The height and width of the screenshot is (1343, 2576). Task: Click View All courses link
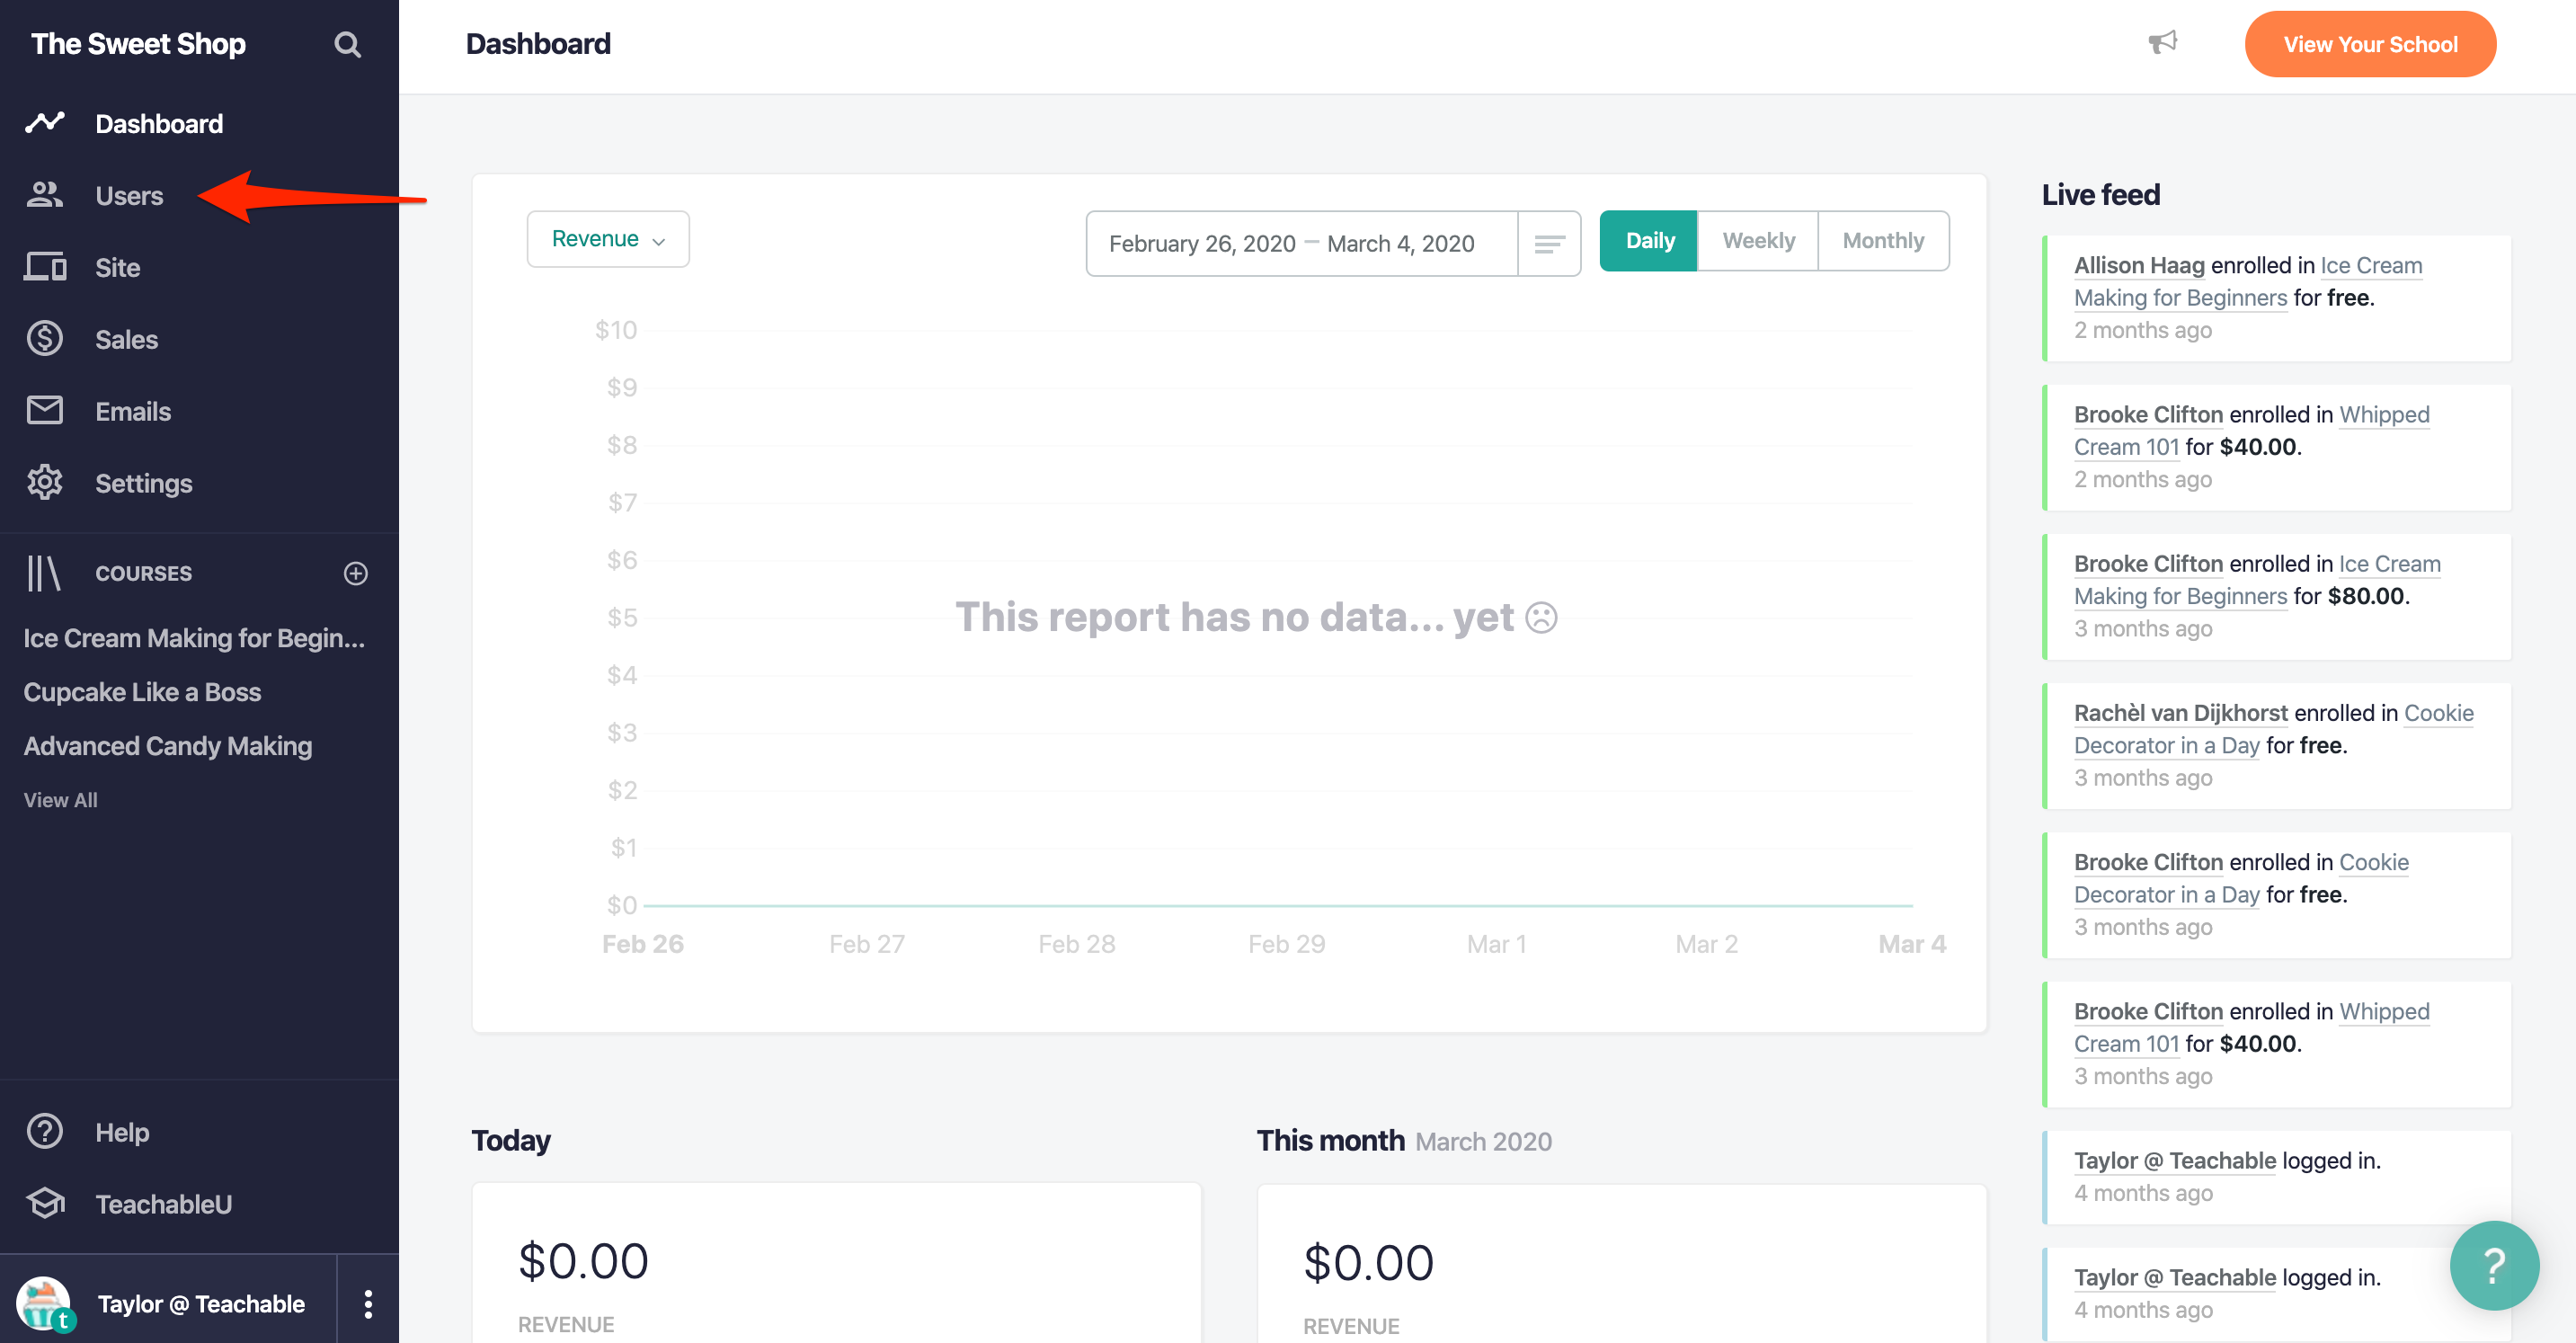pos(59,799)
